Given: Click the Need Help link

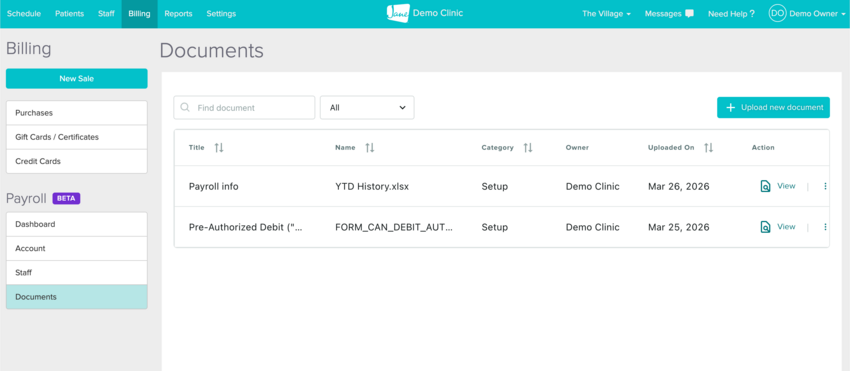Looking at the screenshot, I should point(731,14).
